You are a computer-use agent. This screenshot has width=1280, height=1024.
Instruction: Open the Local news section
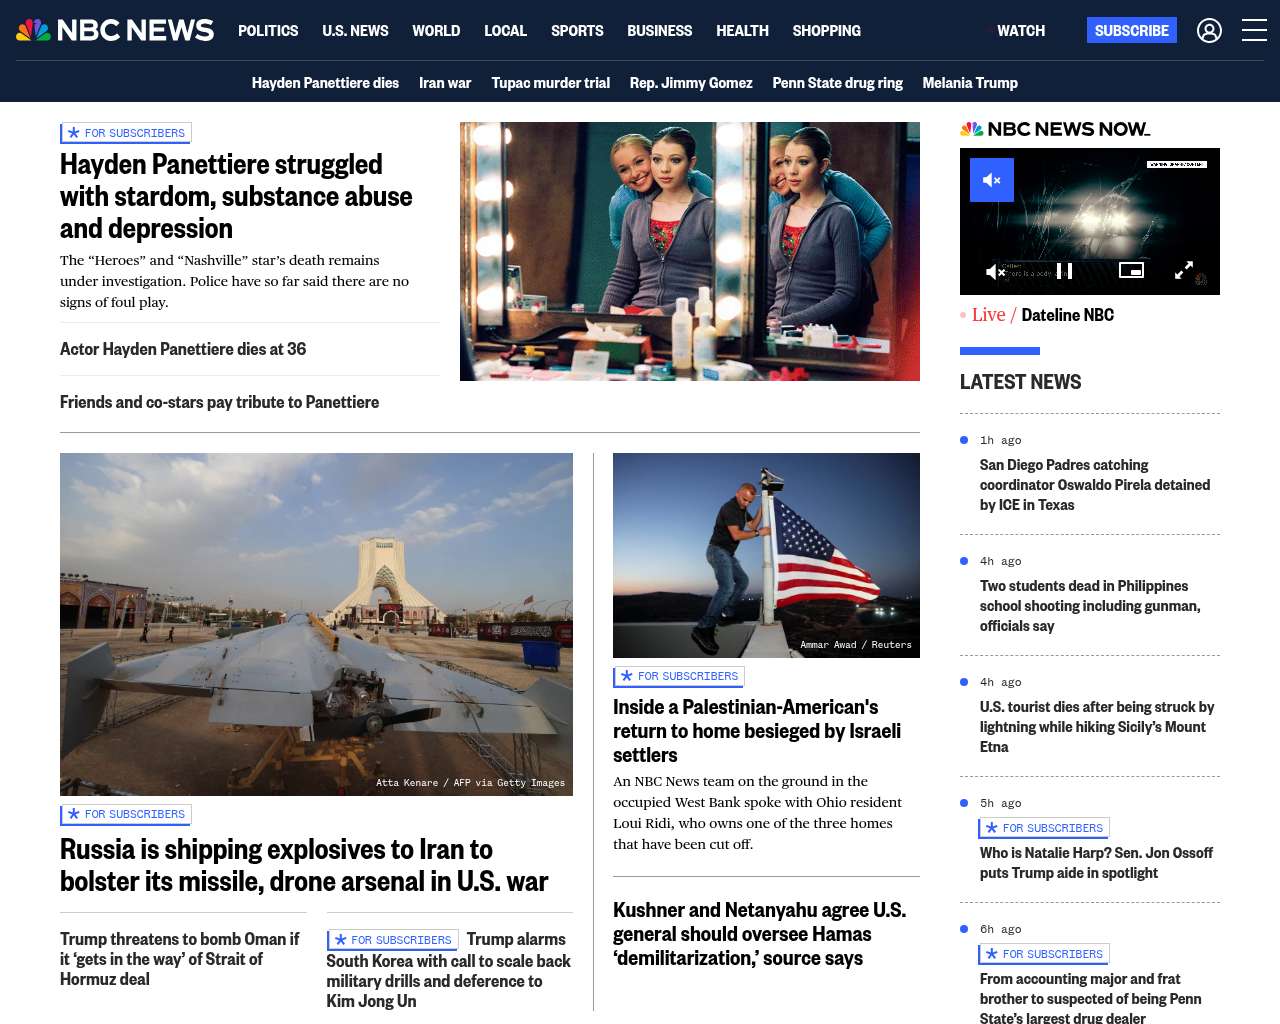(x=505, y=31)
